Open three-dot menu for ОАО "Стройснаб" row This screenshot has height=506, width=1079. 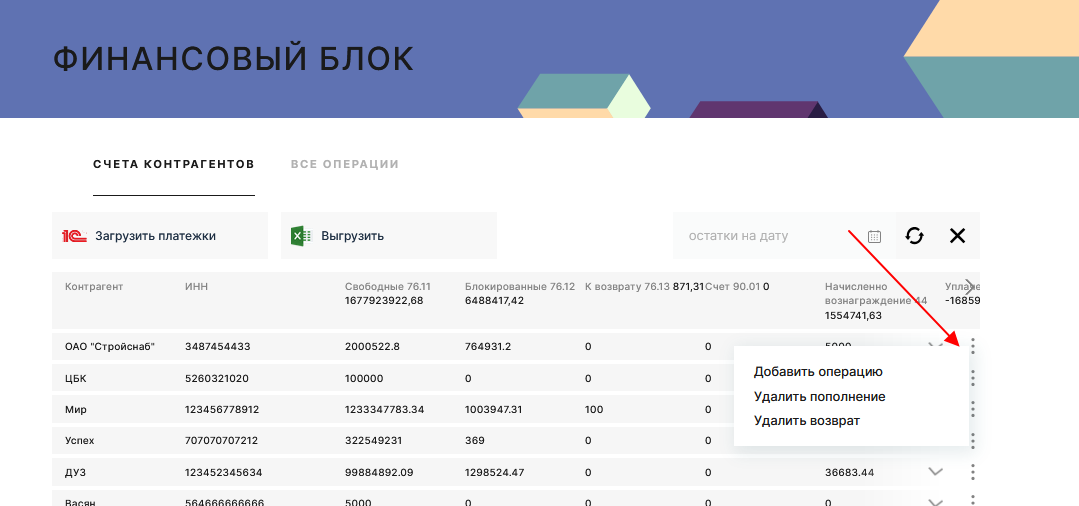(972, 346)
